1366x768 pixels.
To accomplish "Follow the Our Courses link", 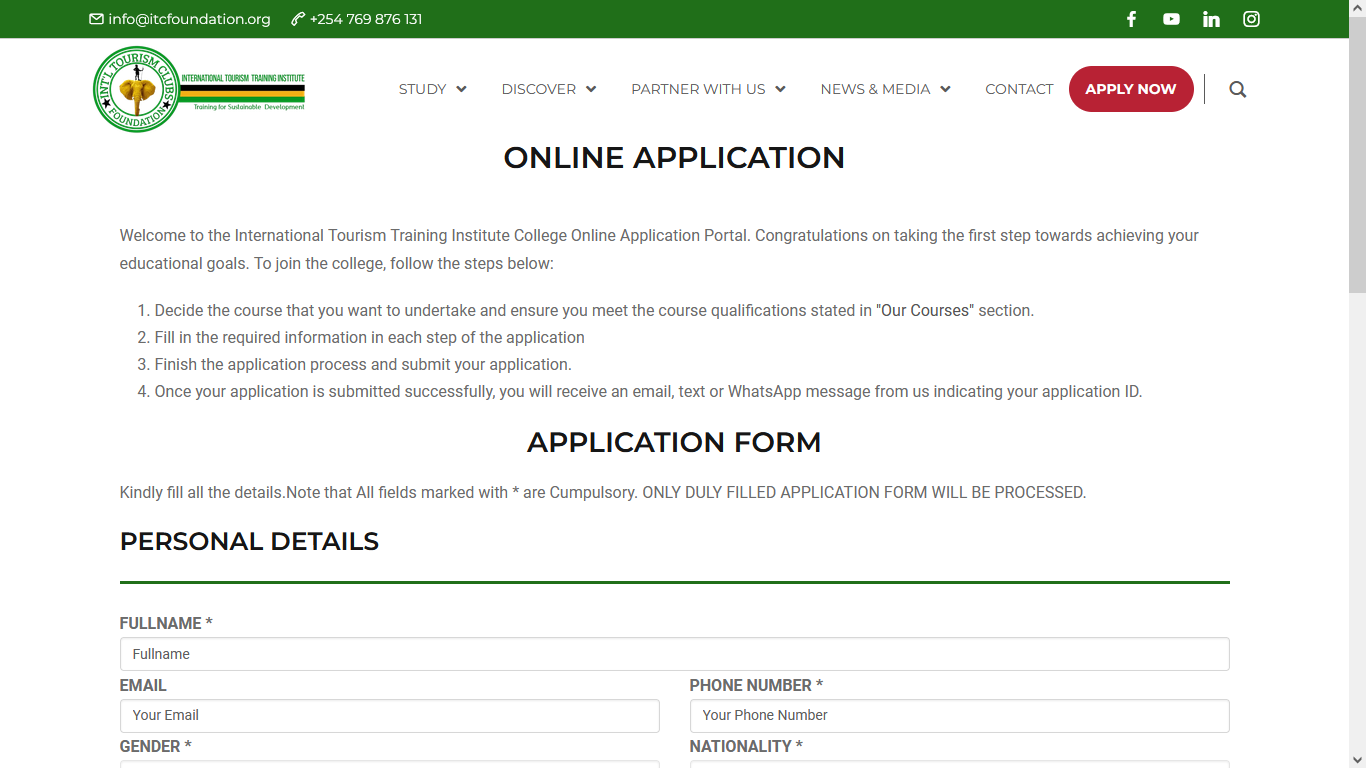I will coord(925,311).
